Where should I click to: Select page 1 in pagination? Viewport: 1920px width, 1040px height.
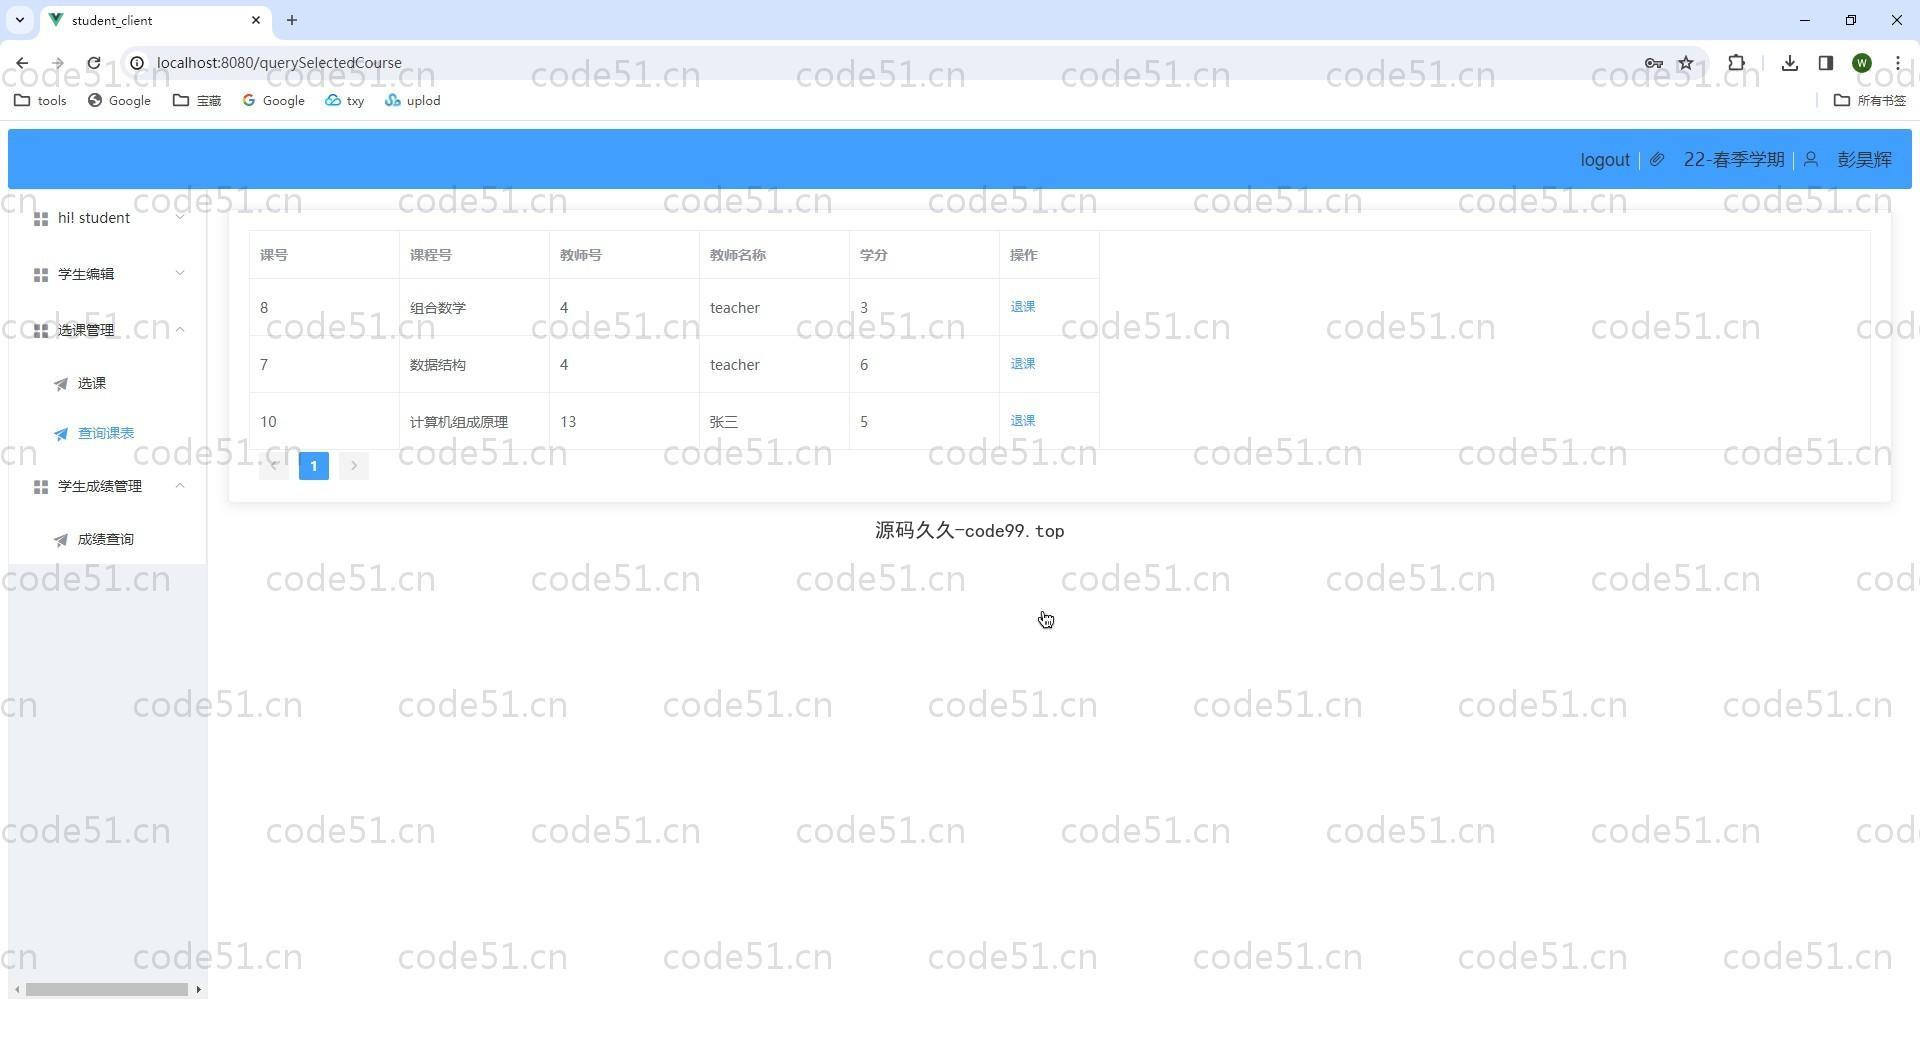[x=313, y=466]
